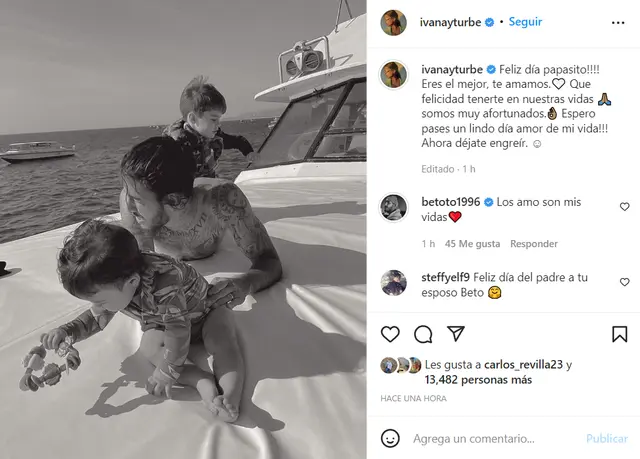Viewport: 640px width, 459px height.
Task: Open comments with the speech bubble icon
Action: [x=423, y=335]
